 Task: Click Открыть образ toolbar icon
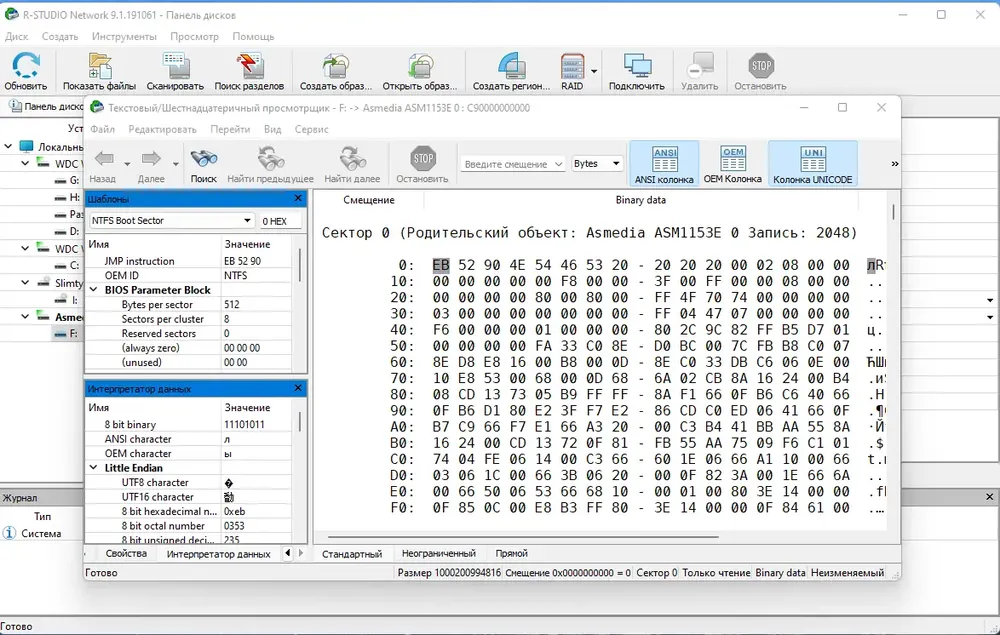pyautogui.click(x=420, y=66)
